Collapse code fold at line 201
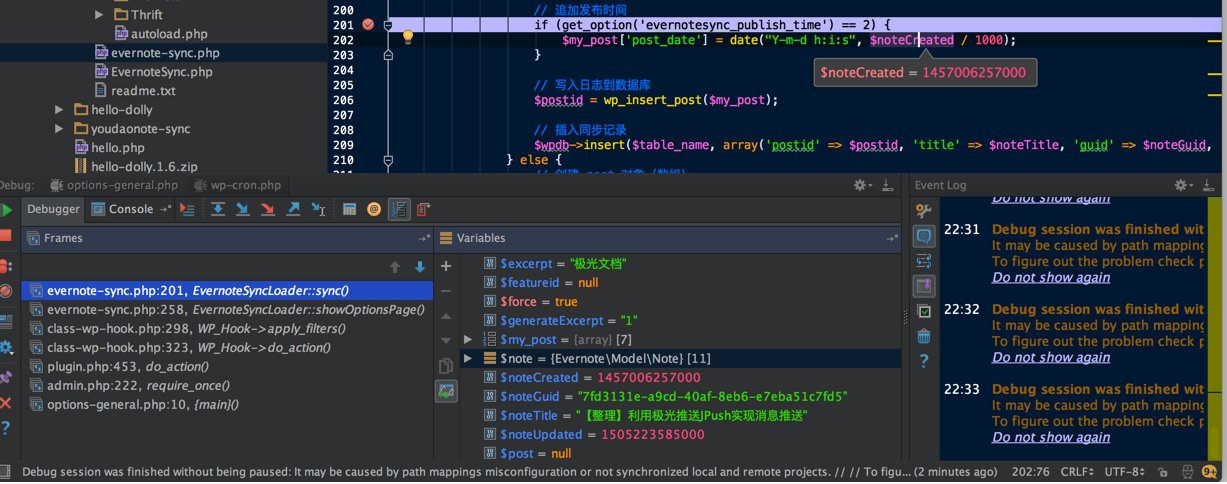Image resolution: width=1227 pixels, height=484 pixels. (388, 25)
